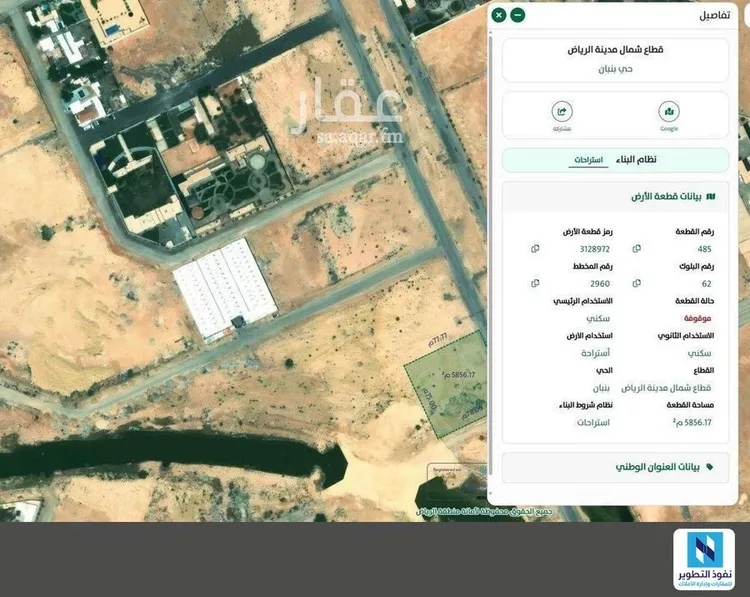This screenshot has height=597, width=750.
Task: Click the مشاركة share icon
Action: [x=562, y=111]
